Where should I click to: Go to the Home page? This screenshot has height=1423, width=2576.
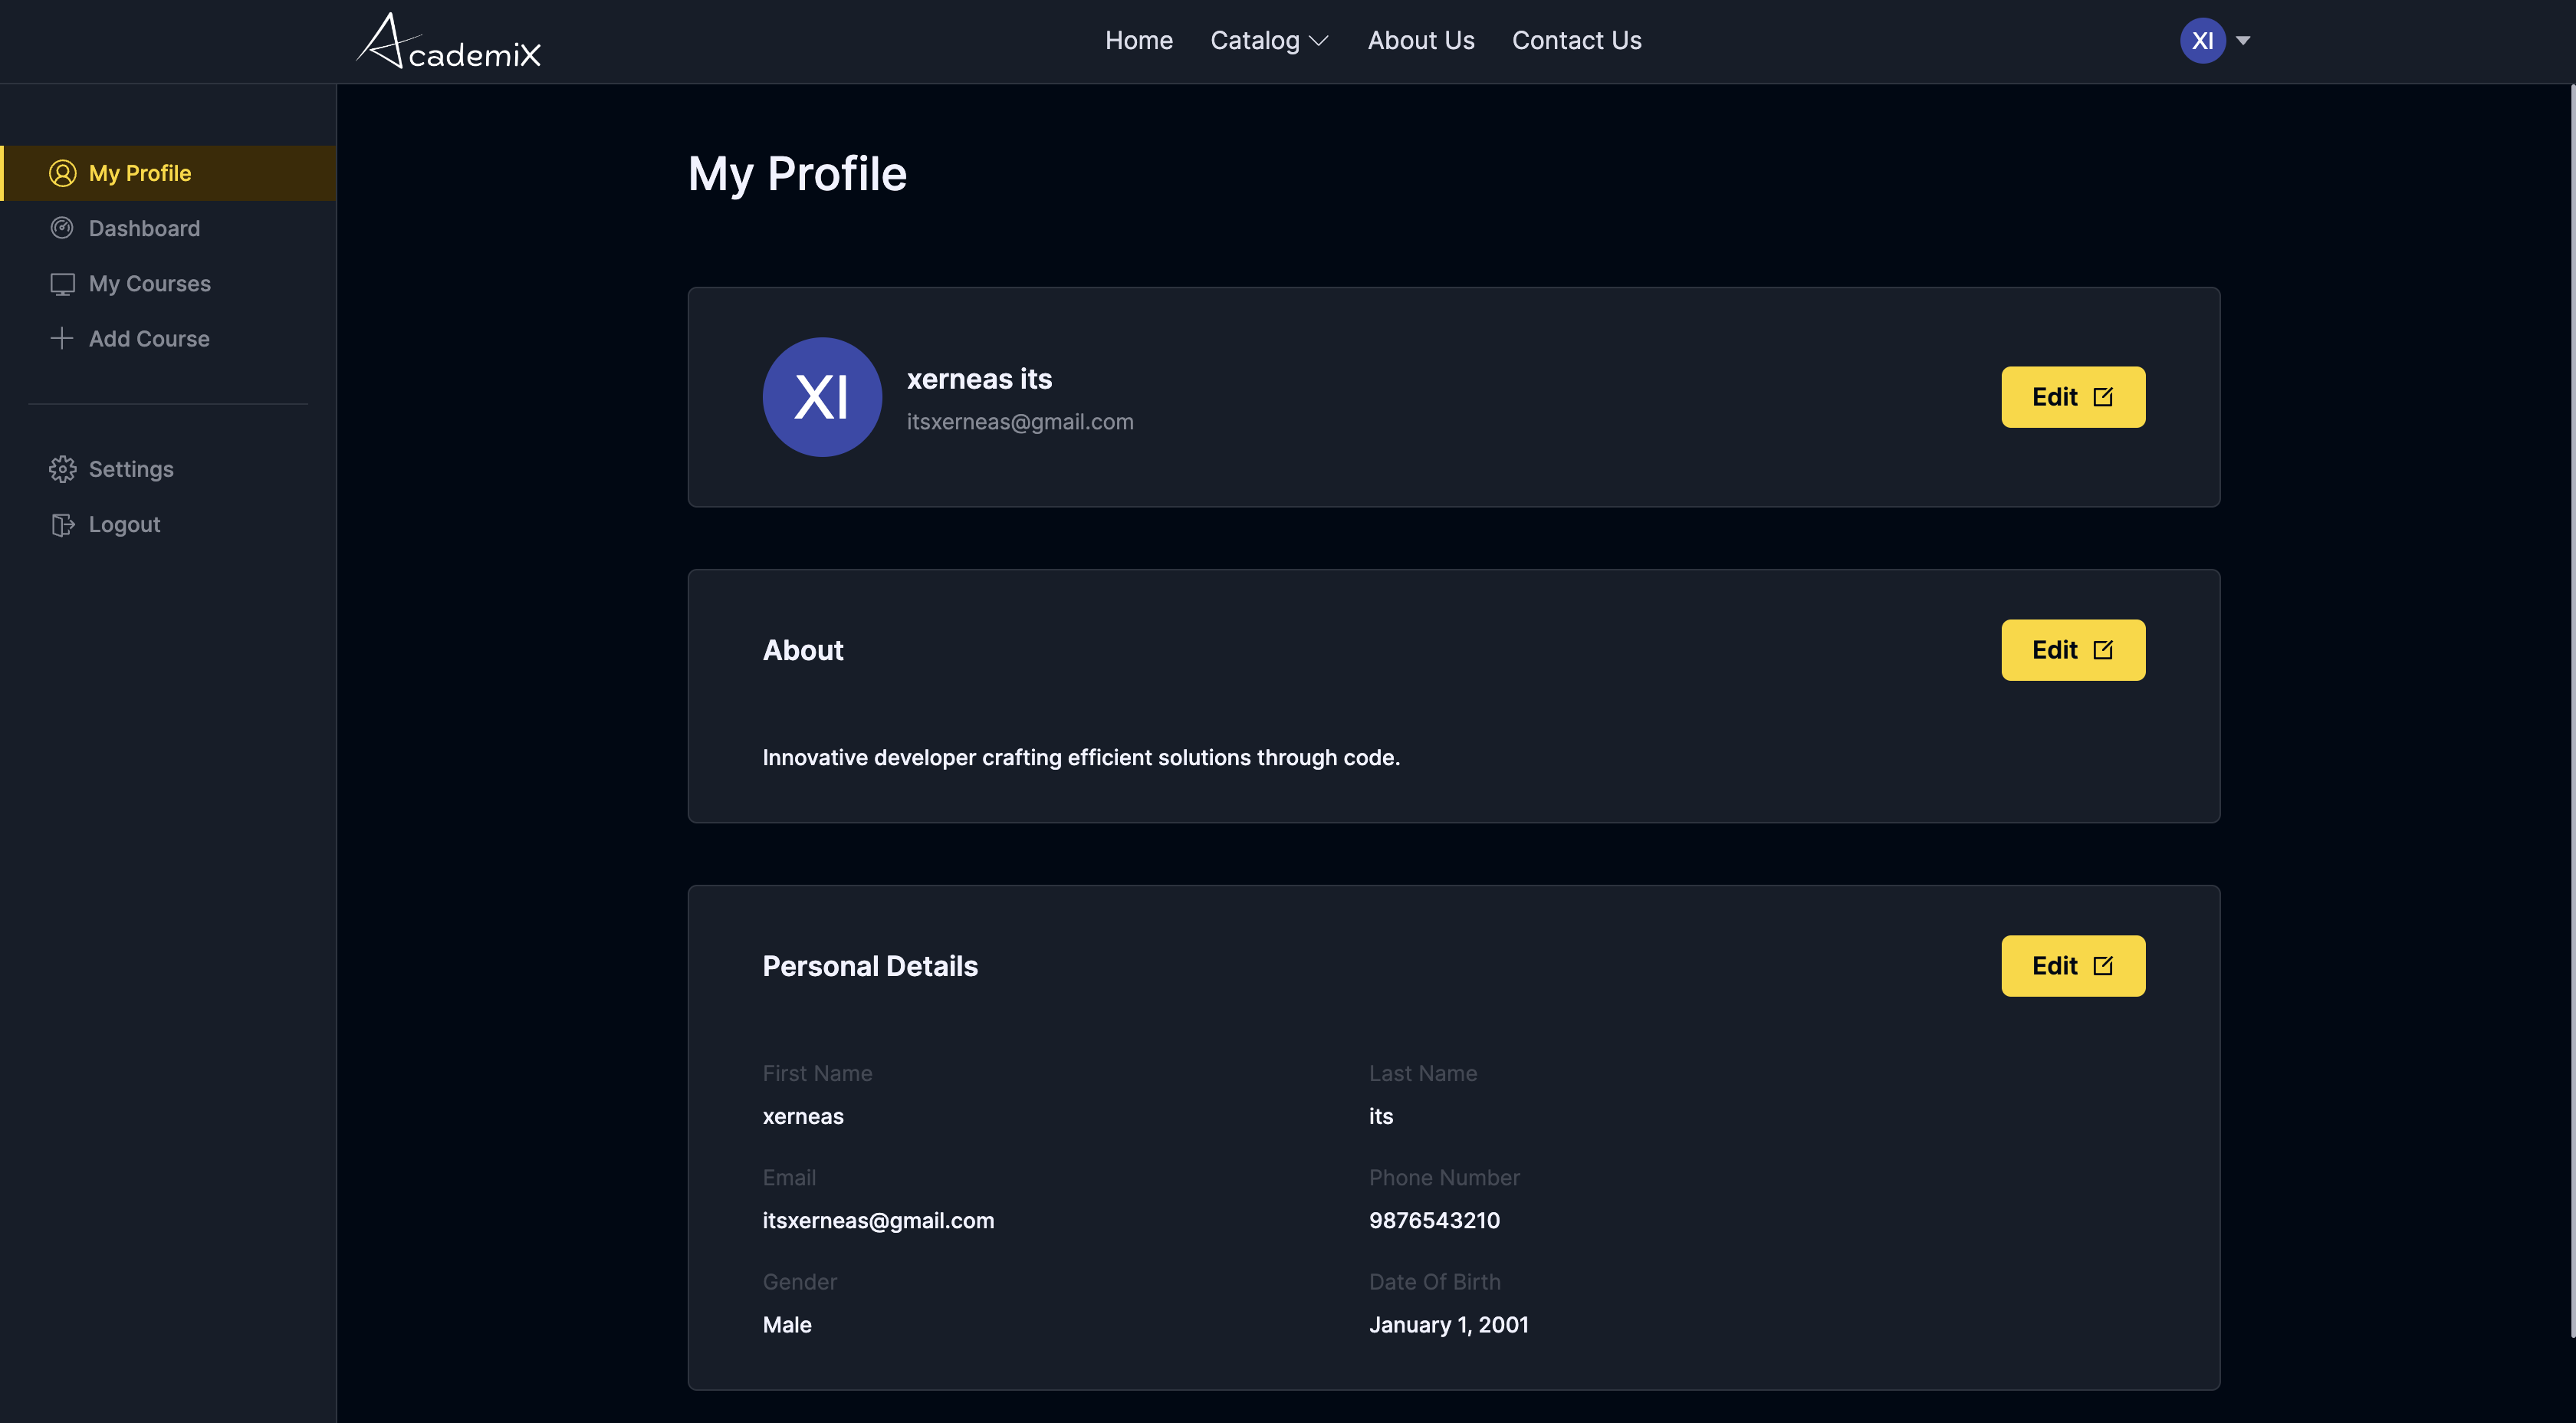coord(1138,41)
